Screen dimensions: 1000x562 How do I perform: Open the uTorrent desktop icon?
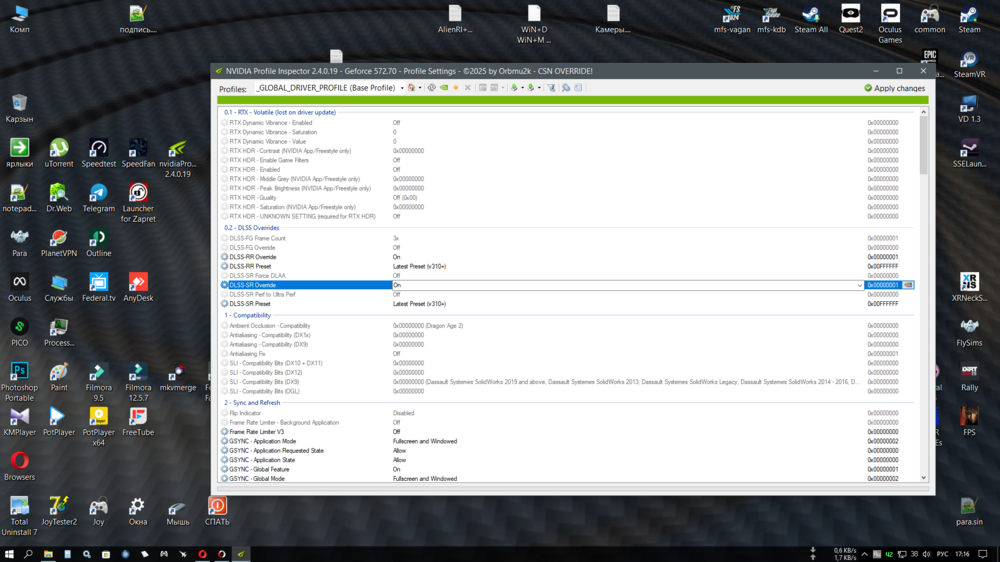59,153
